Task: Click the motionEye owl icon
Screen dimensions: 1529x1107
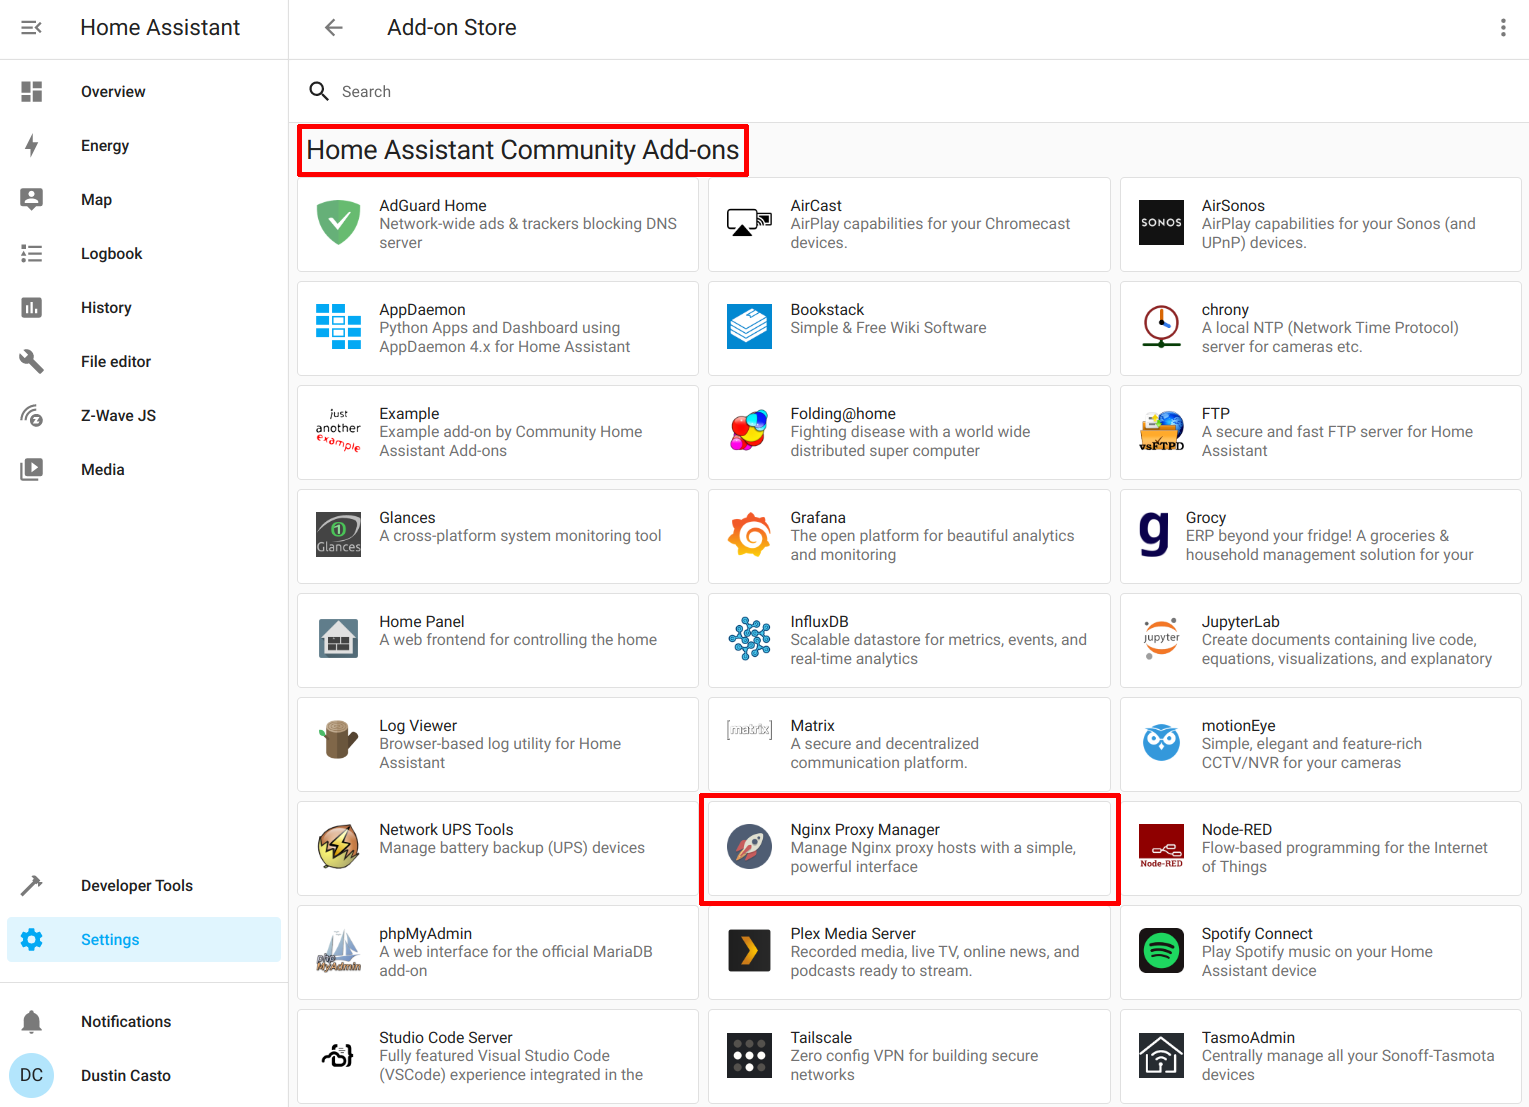Action: pyautogui.click(x=1161, y=744)
